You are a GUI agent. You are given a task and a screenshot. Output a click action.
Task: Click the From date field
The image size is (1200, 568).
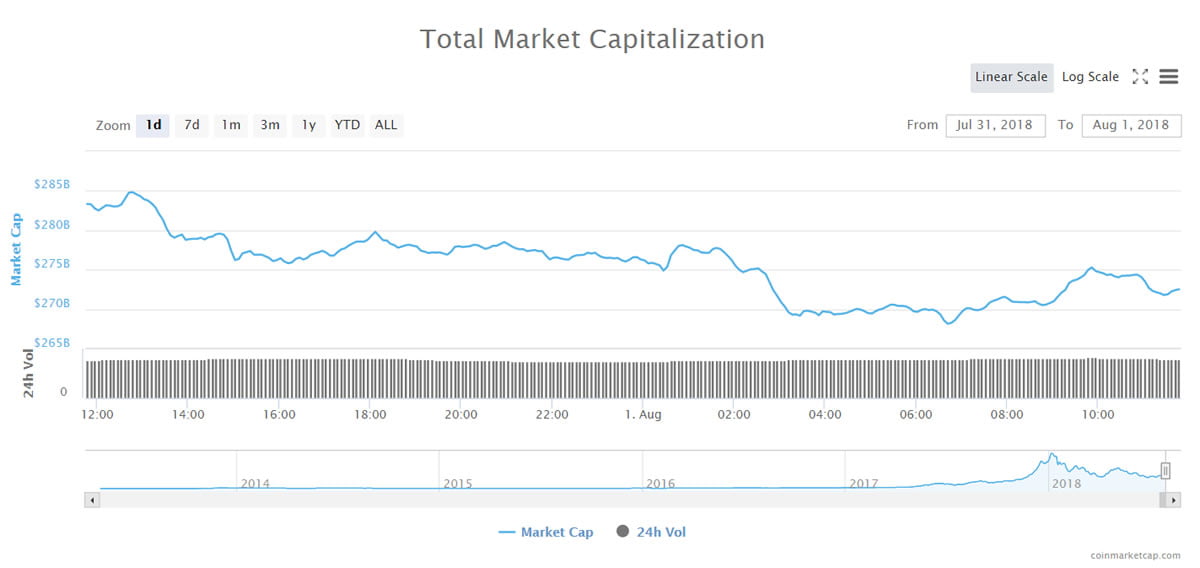point(995,125)
